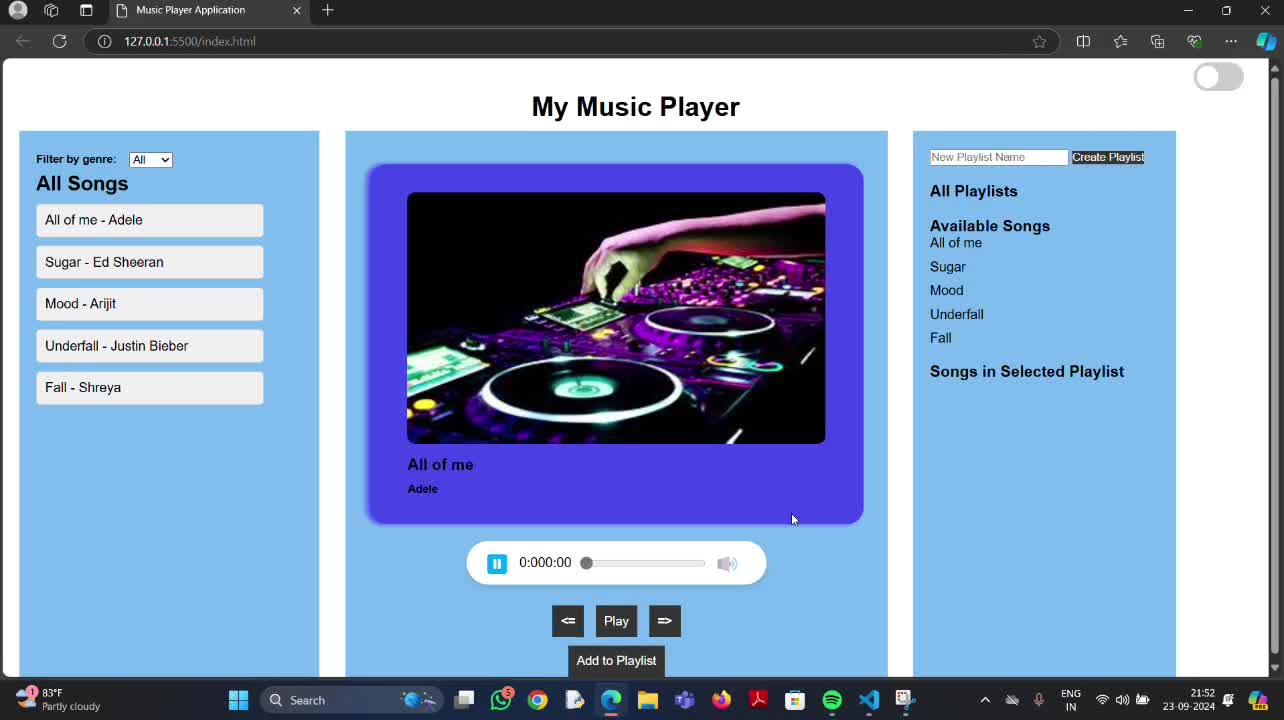Click the DJ turntable album artwork
The image size is (1284, 720).
(616, 318)
